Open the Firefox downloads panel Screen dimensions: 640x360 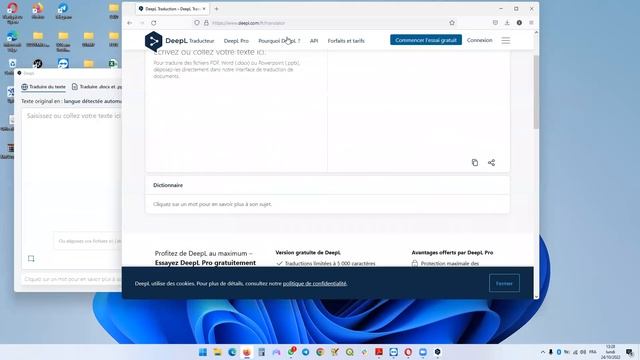[507, 23]
